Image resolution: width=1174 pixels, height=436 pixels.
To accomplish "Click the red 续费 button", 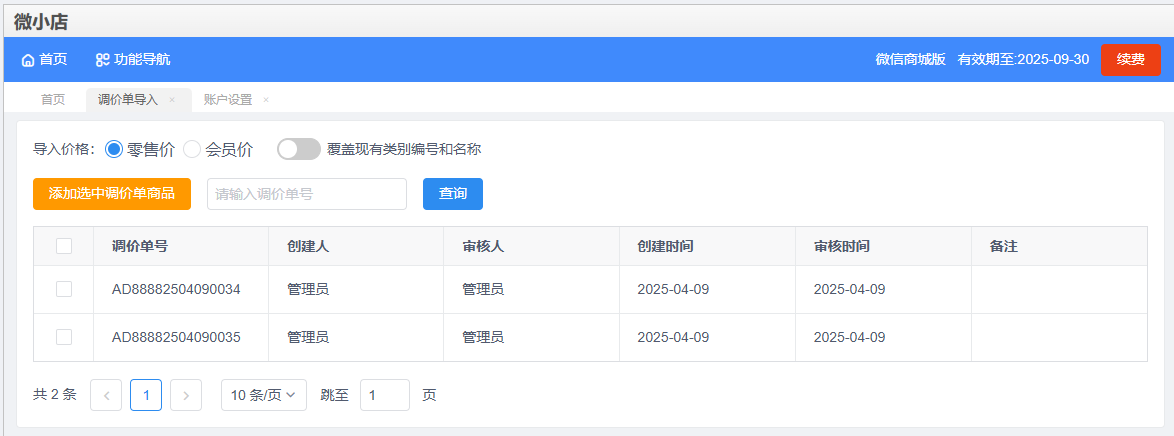I will pos(1131,60).
